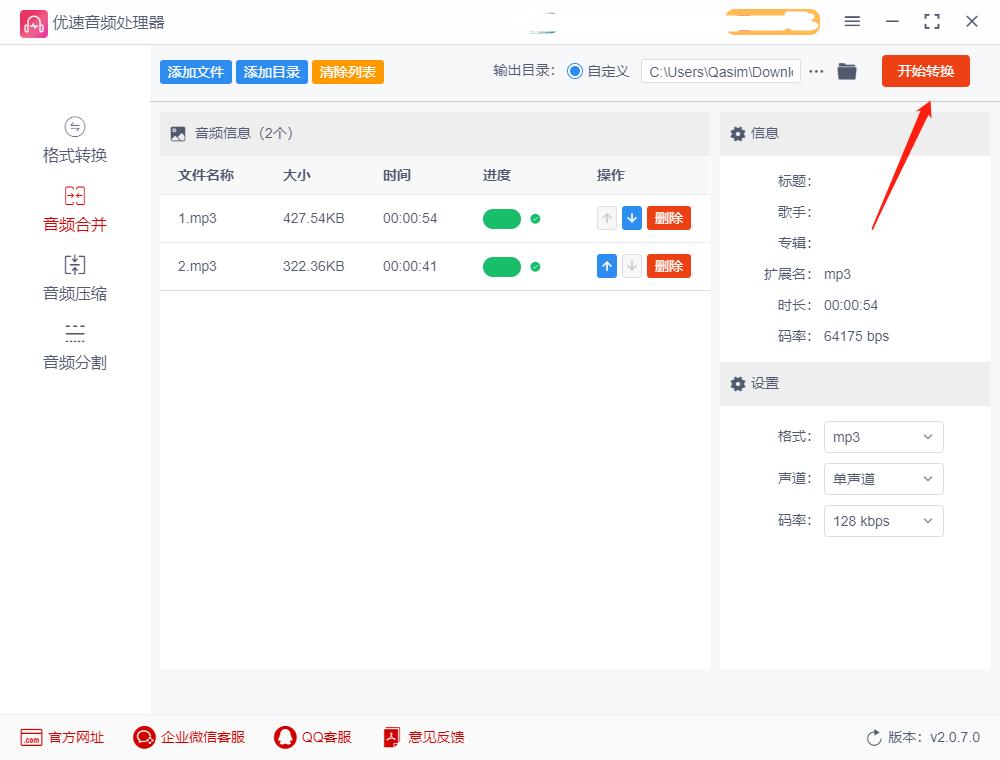Open the 官方网址 official website link
The image size is (1000, 760).
pos(62,738)
